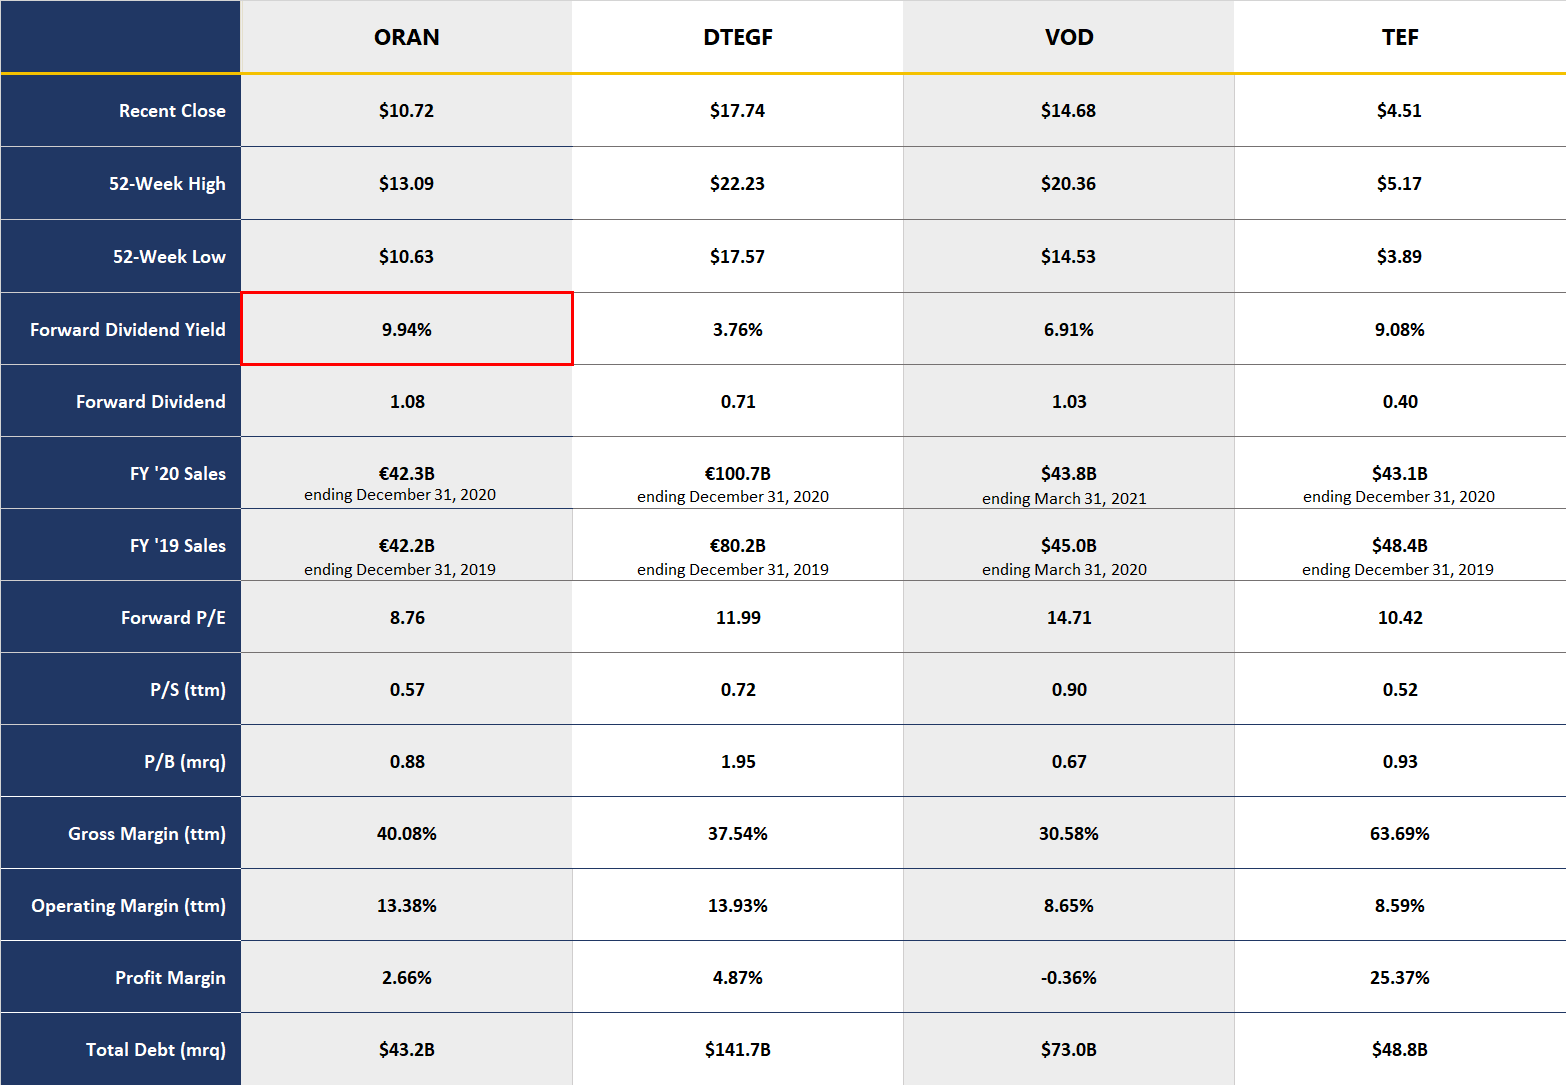Select the DTEGF column header

[x=738, y=37]
